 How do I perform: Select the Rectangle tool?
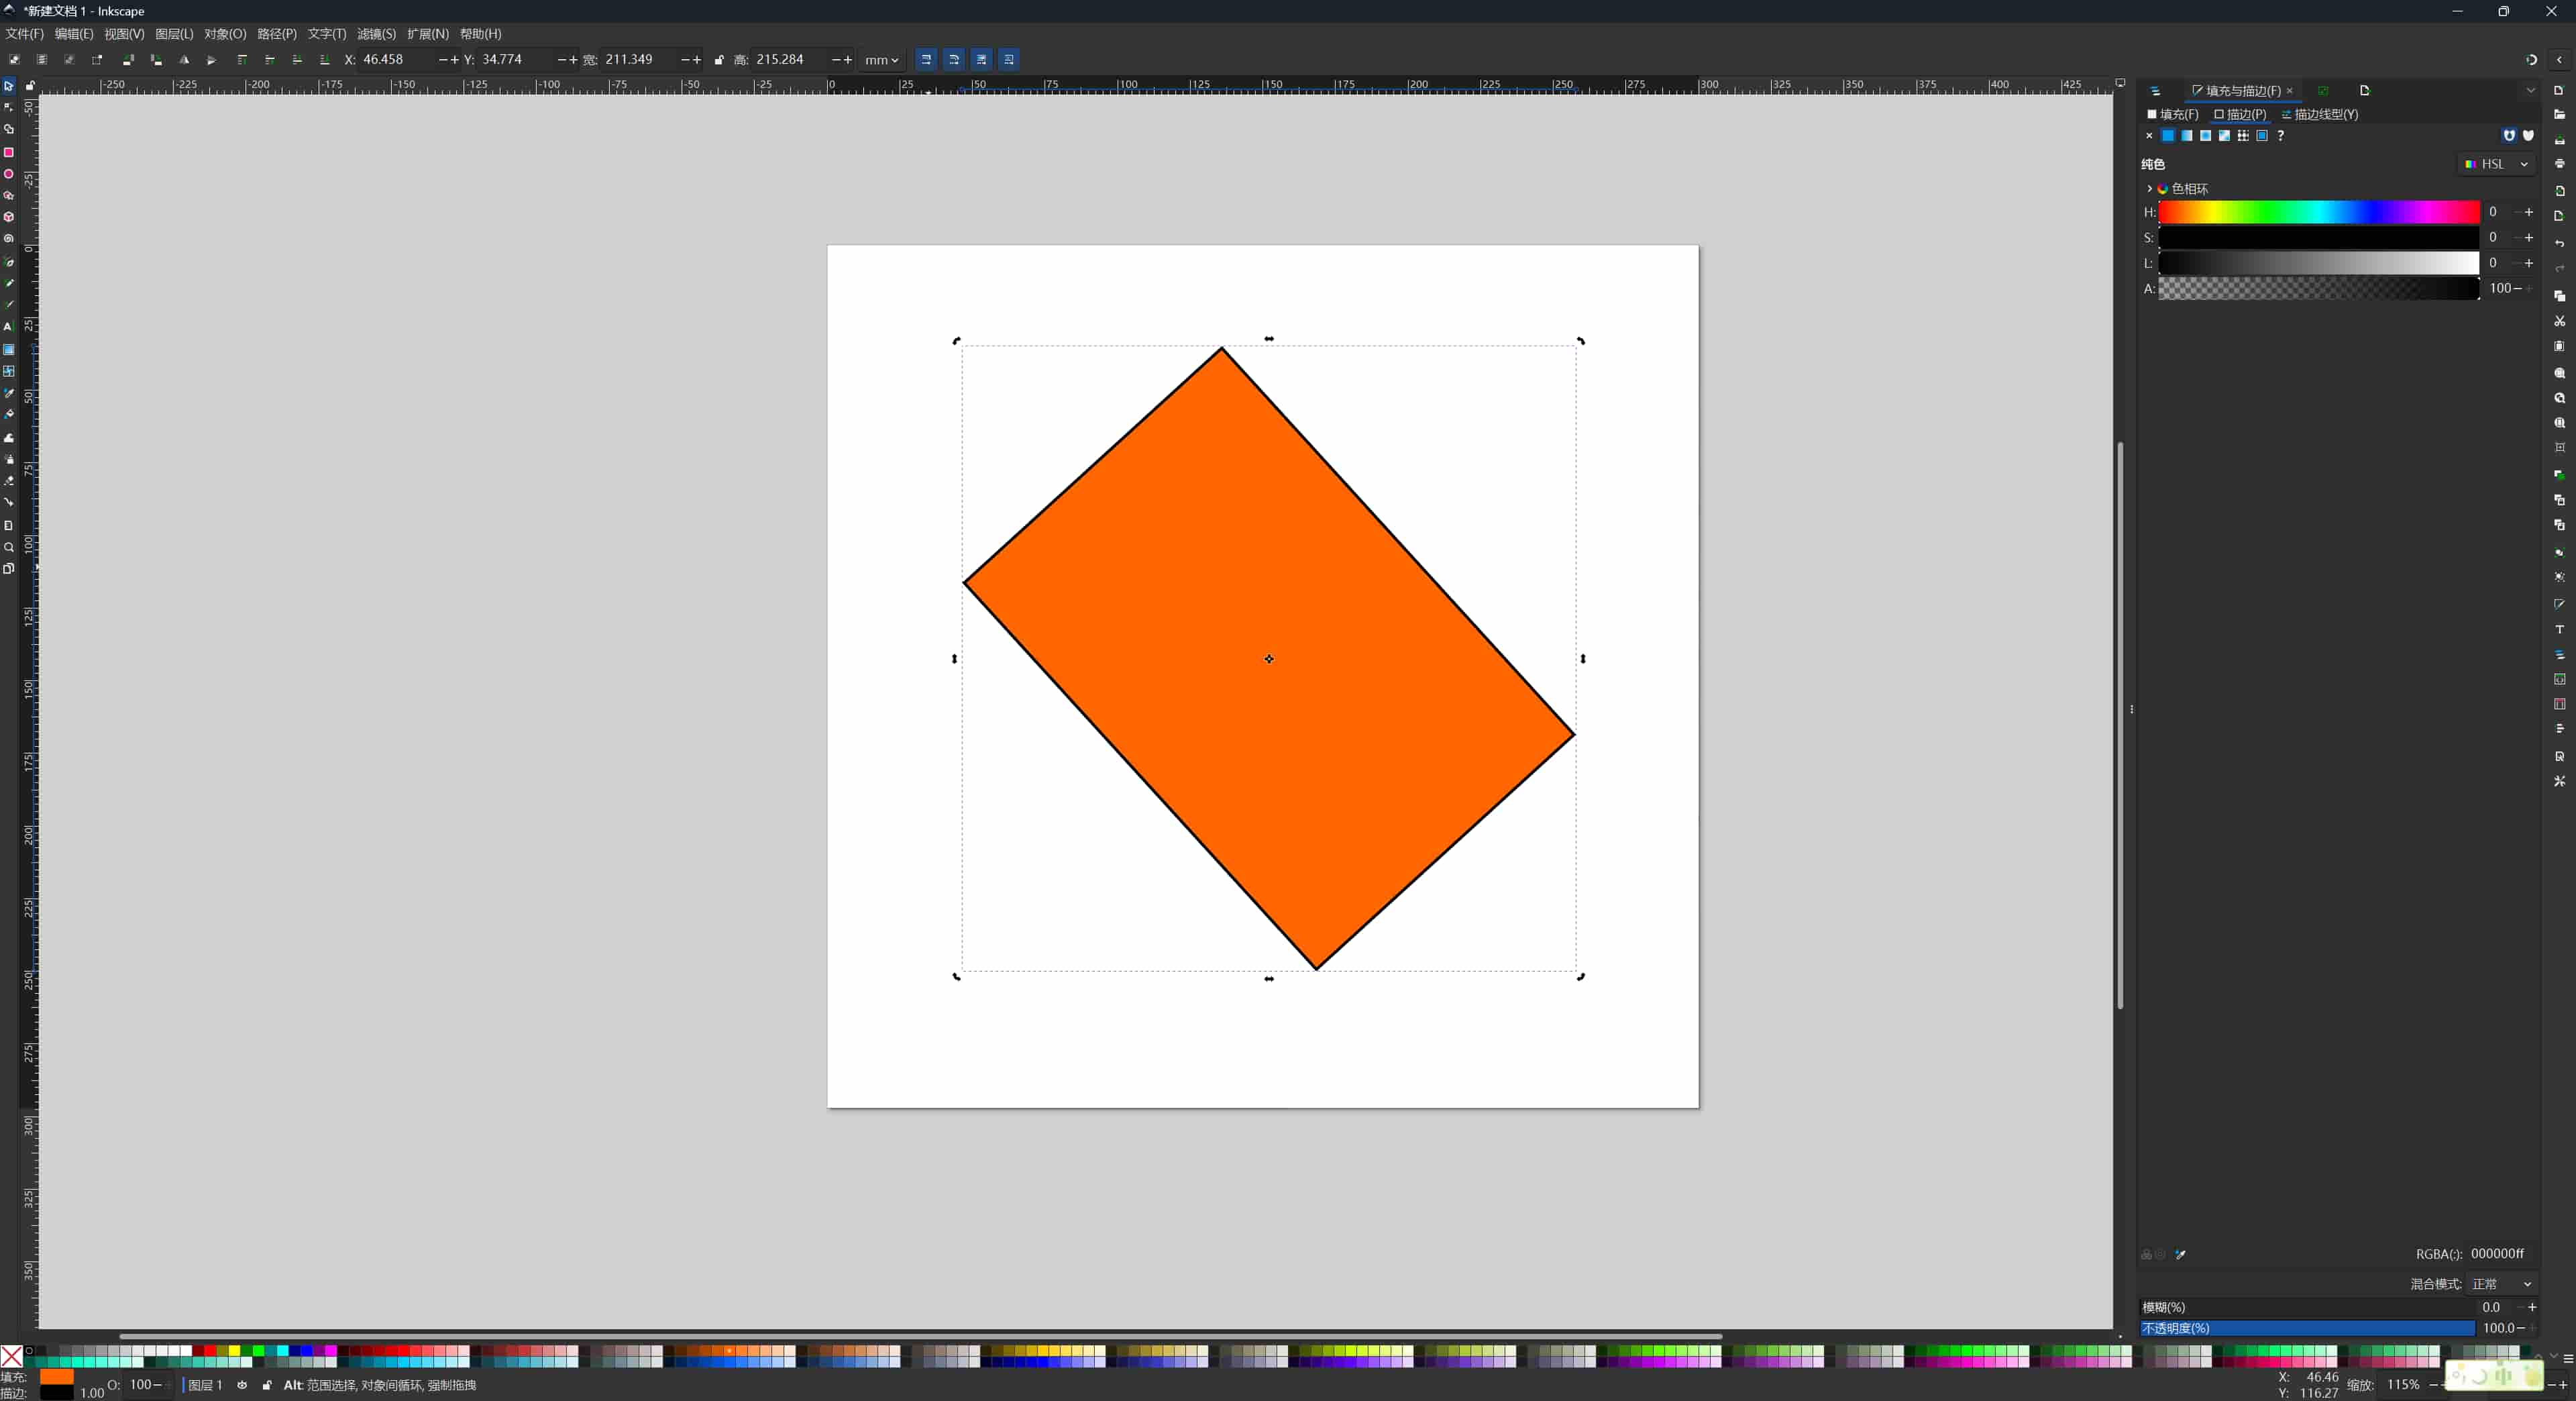9,152
